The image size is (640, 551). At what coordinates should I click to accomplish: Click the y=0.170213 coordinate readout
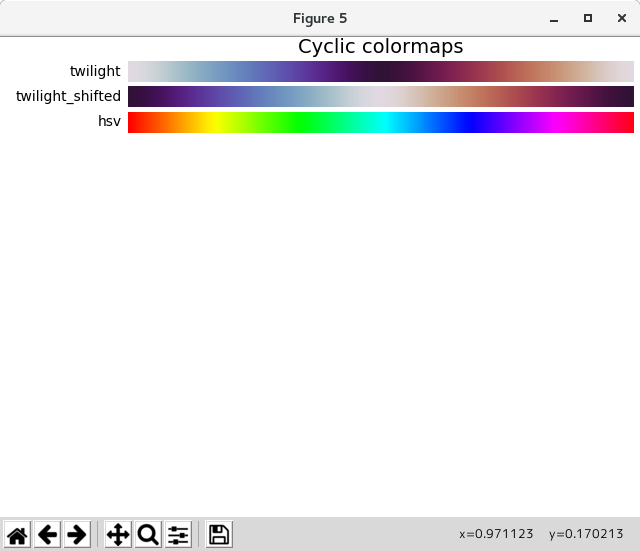pos(586,534)
